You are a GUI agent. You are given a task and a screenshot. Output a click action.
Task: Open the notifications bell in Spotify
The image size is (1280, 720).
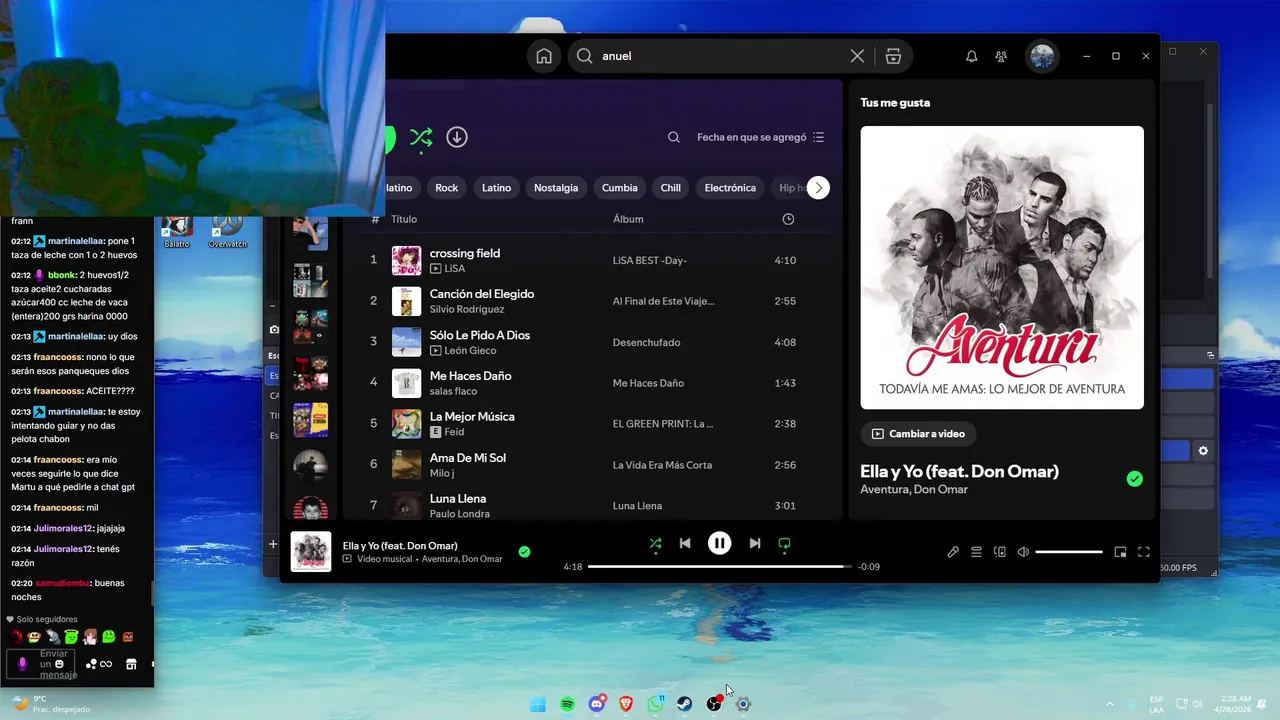coord(971,56)
